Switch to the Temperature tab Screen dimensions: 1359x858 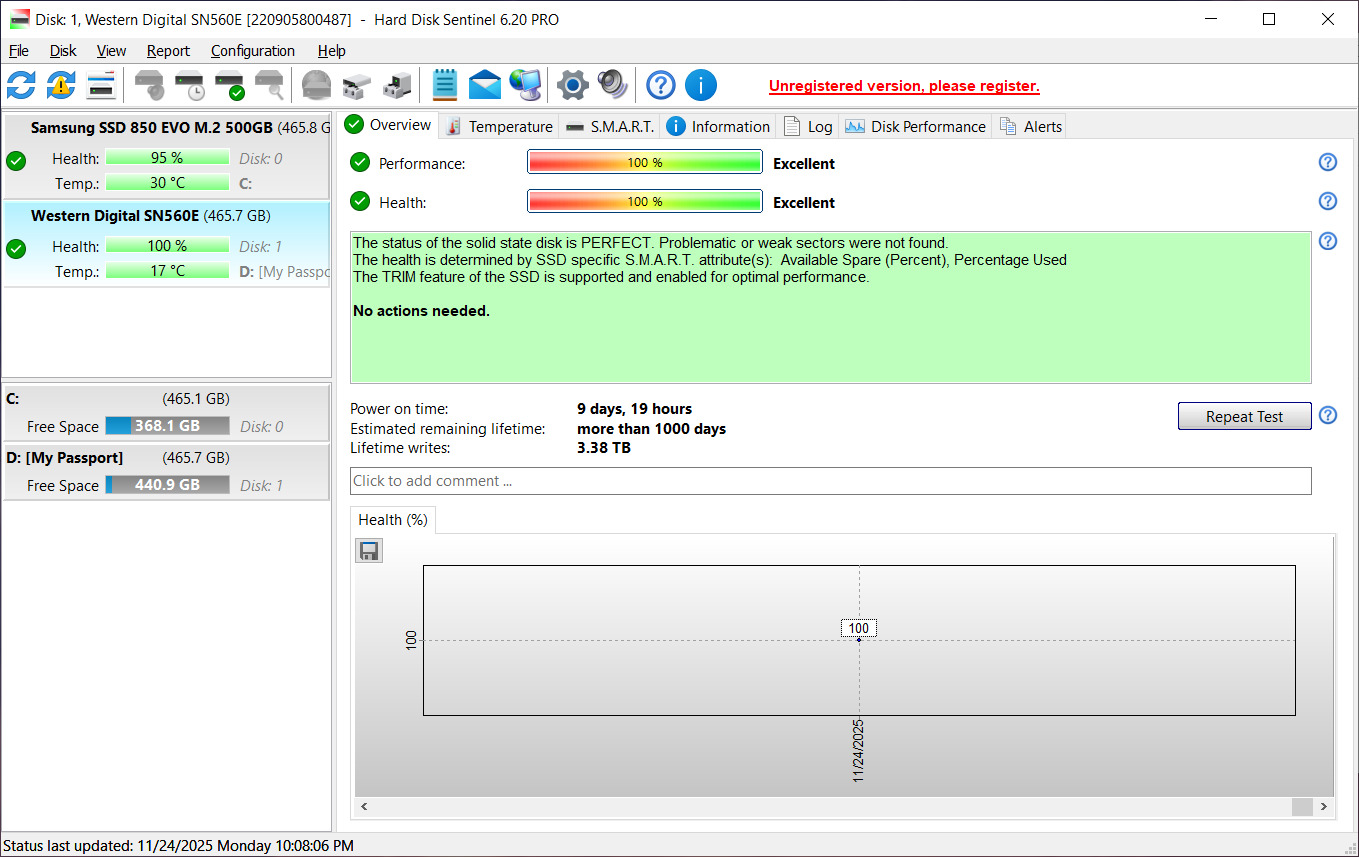point(499,126)
